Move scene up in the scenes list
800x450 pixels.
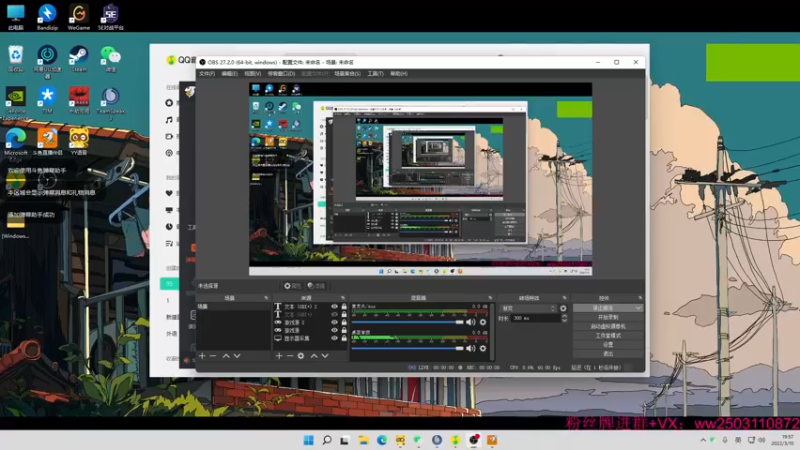pos(226,356)
